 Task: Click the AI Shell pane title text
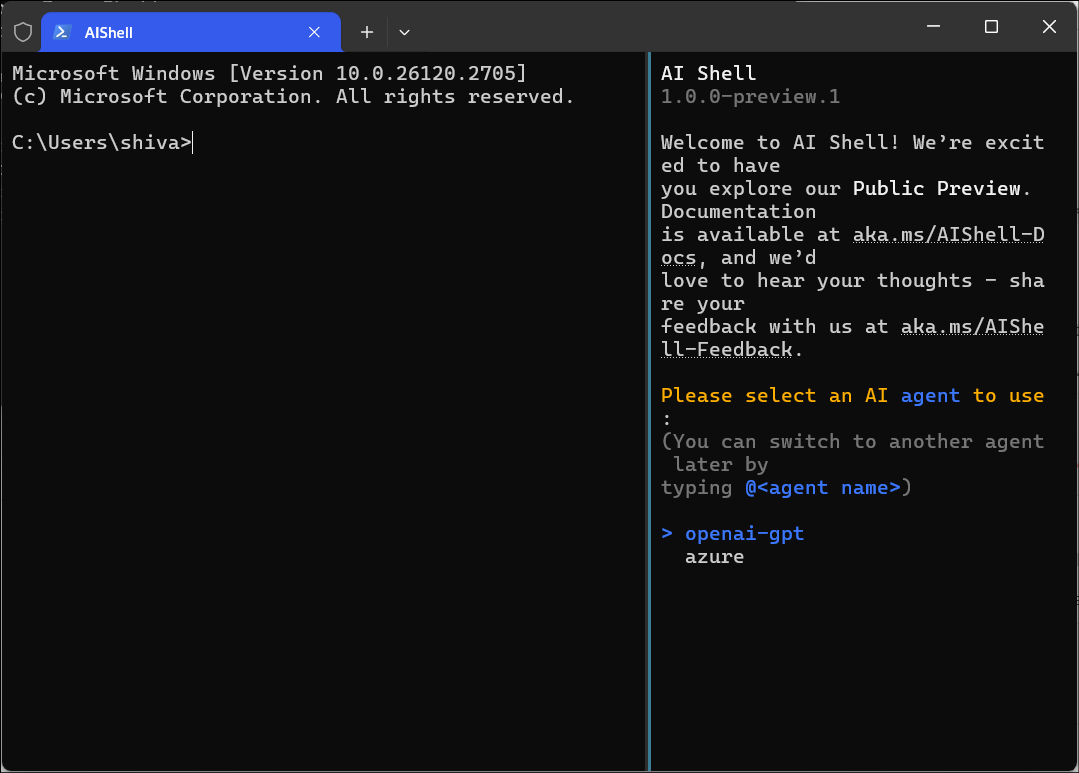tap(707, 72)
